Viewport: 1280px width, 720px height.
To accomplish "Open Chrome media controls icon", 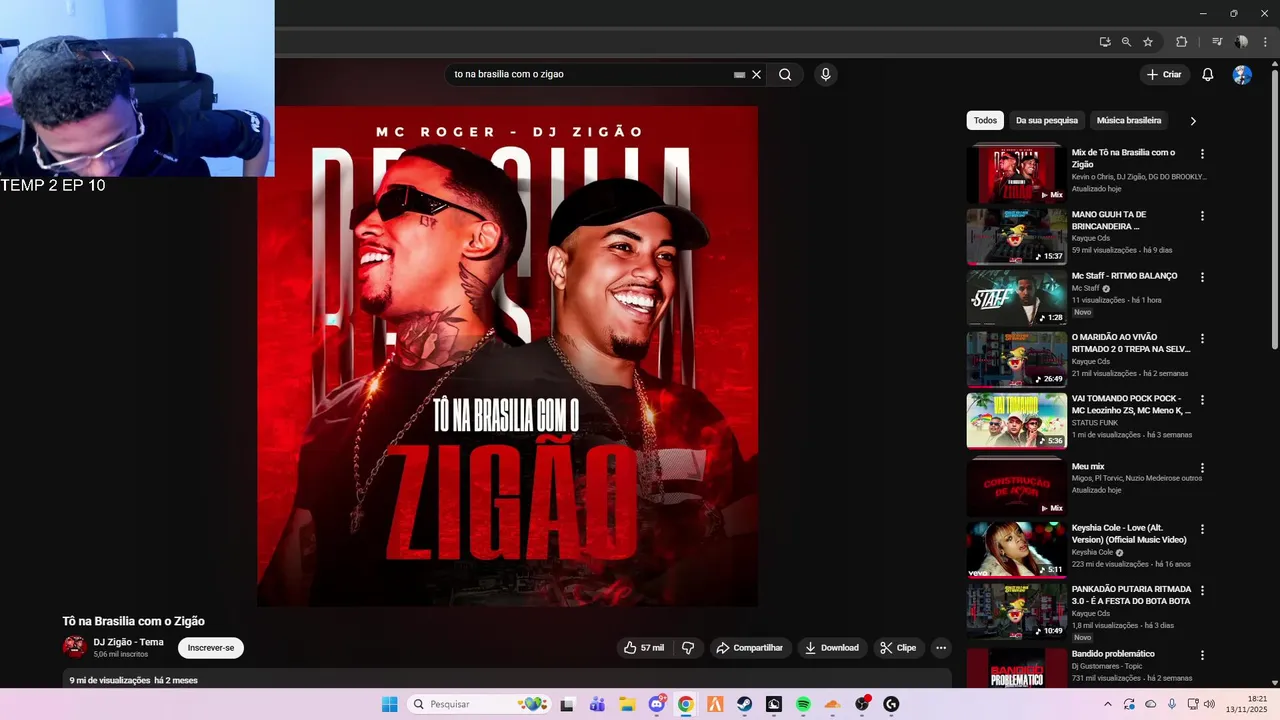I will (1217, 42).
